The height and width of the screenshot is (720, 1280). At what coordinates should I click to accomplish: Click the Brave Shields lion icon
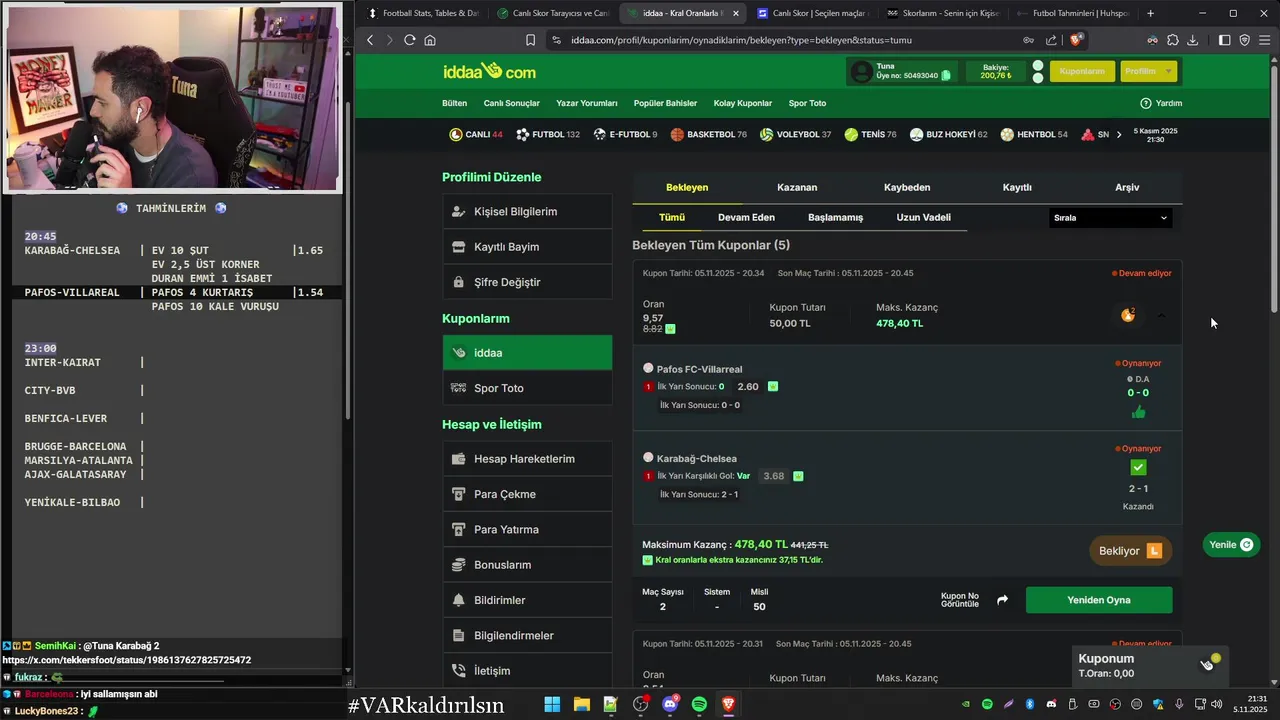tap(1076, 40)
